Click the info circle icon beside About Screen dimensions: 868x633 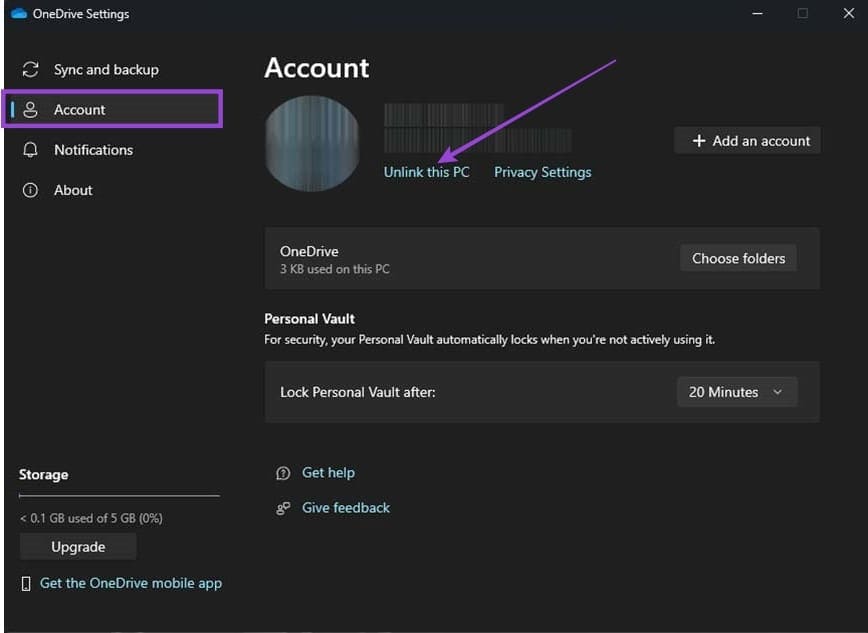30,191
